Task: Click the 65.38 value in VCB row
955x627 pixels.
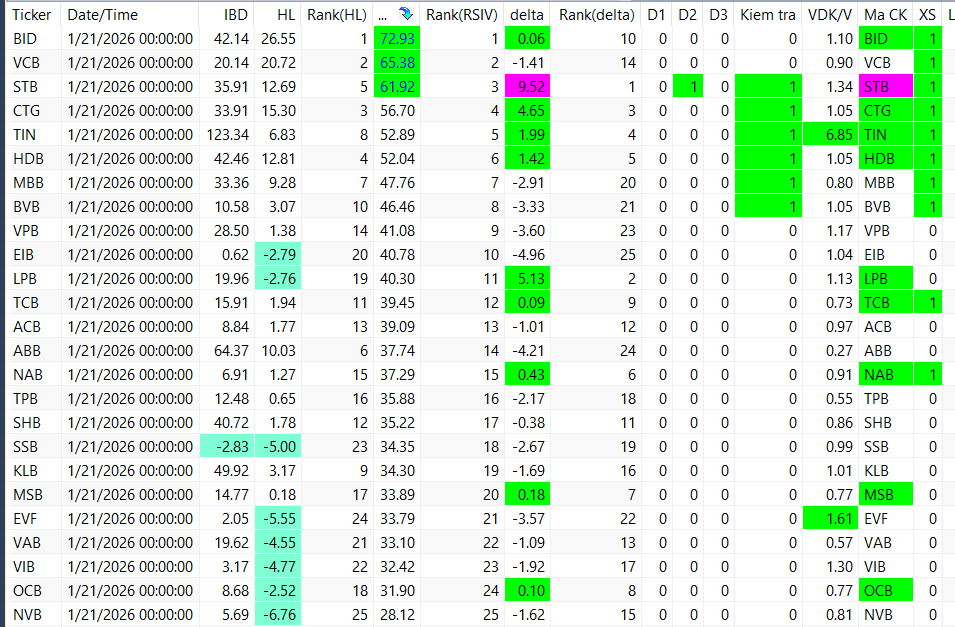Action: pyautogui.click(x=396, y=63)
